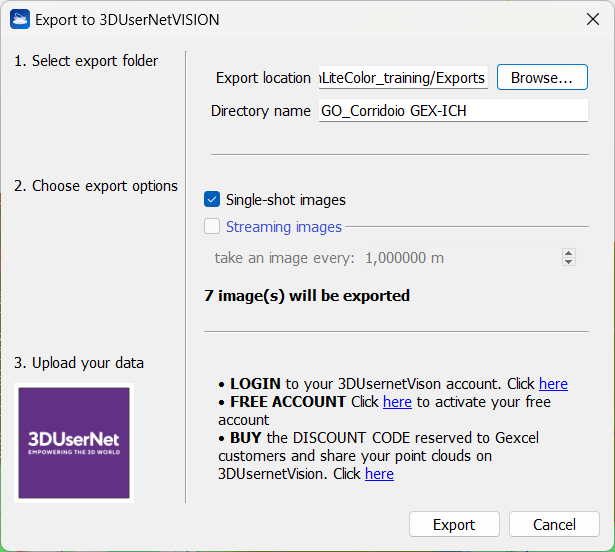Click the '2. Choose export options' heading

96,186
